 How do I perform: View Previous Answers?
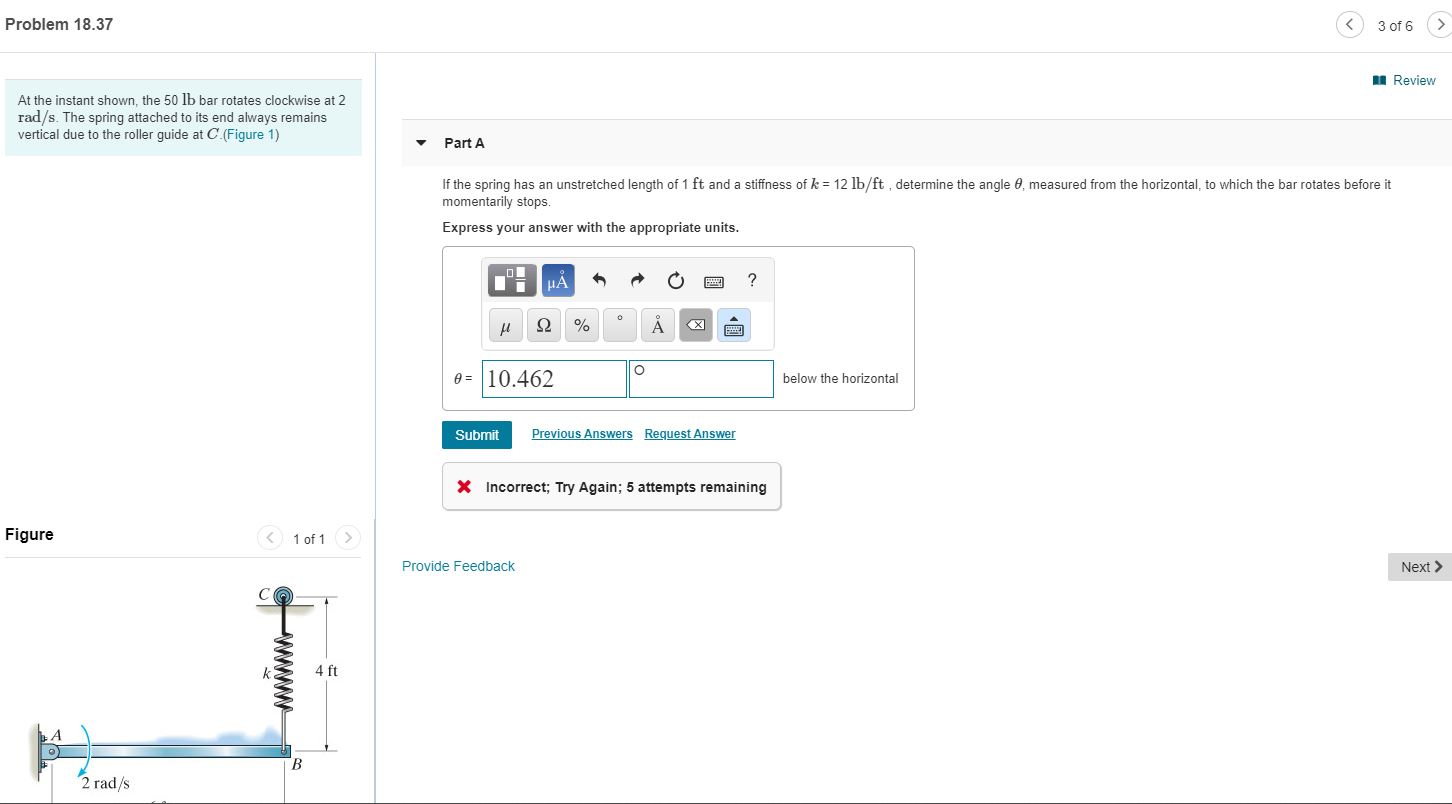tap(582, 434)
